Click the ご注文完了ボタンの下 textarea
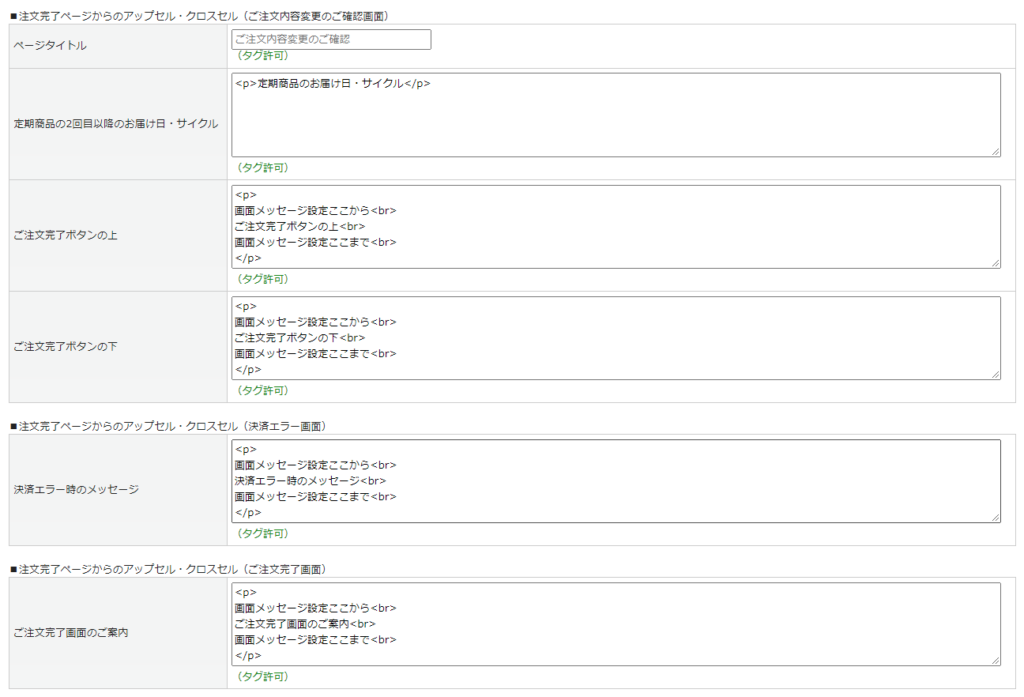This screenshot has width=1024, height=697. click(x=616, y=338)
